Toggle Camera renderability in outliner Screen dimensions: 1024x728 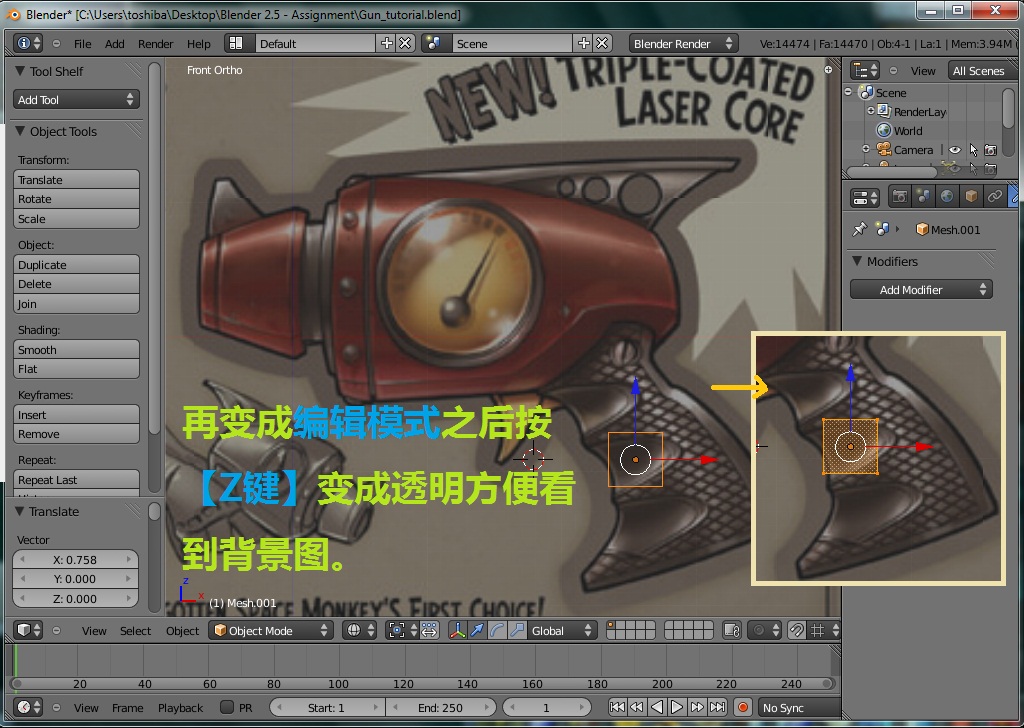coord(990,150)
